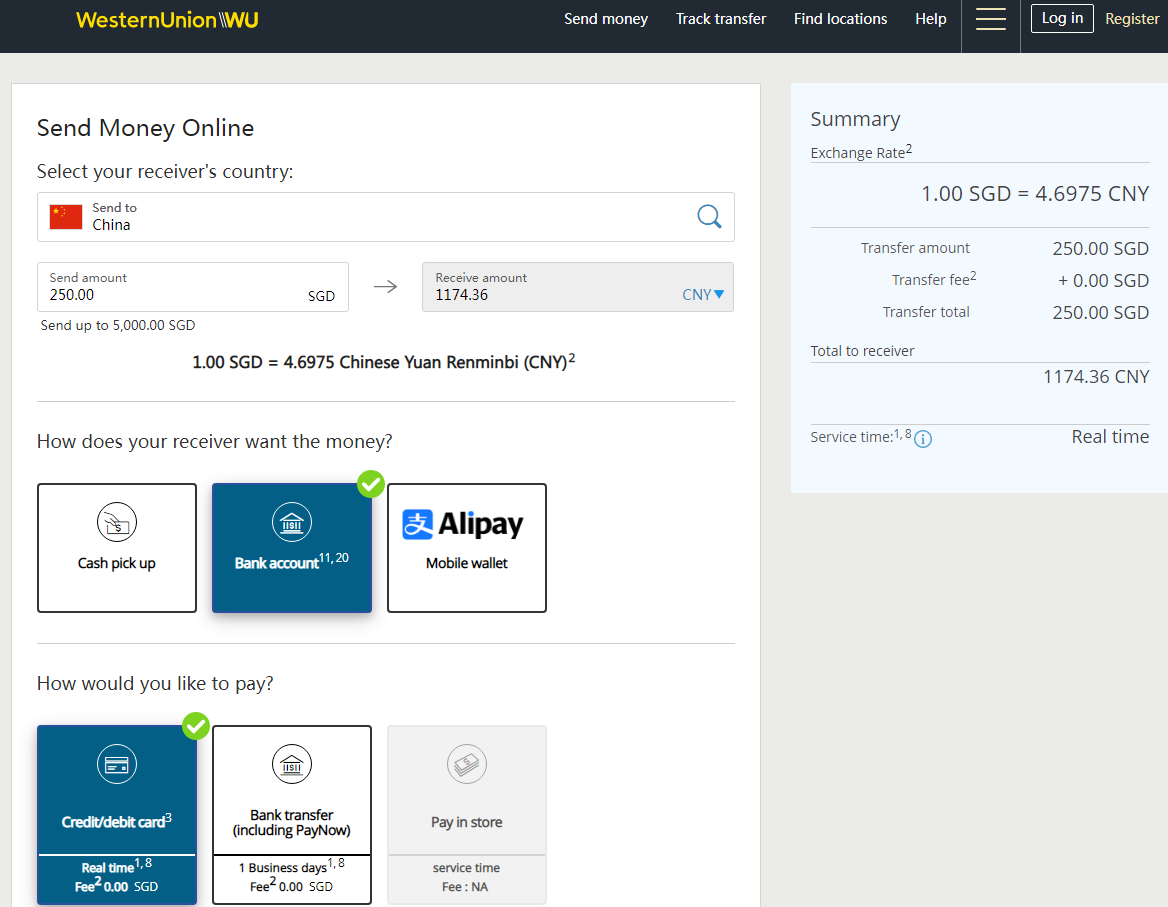Screen dimensions: 1168x907
Task: Open the Help link
Action: pos(930,19)
